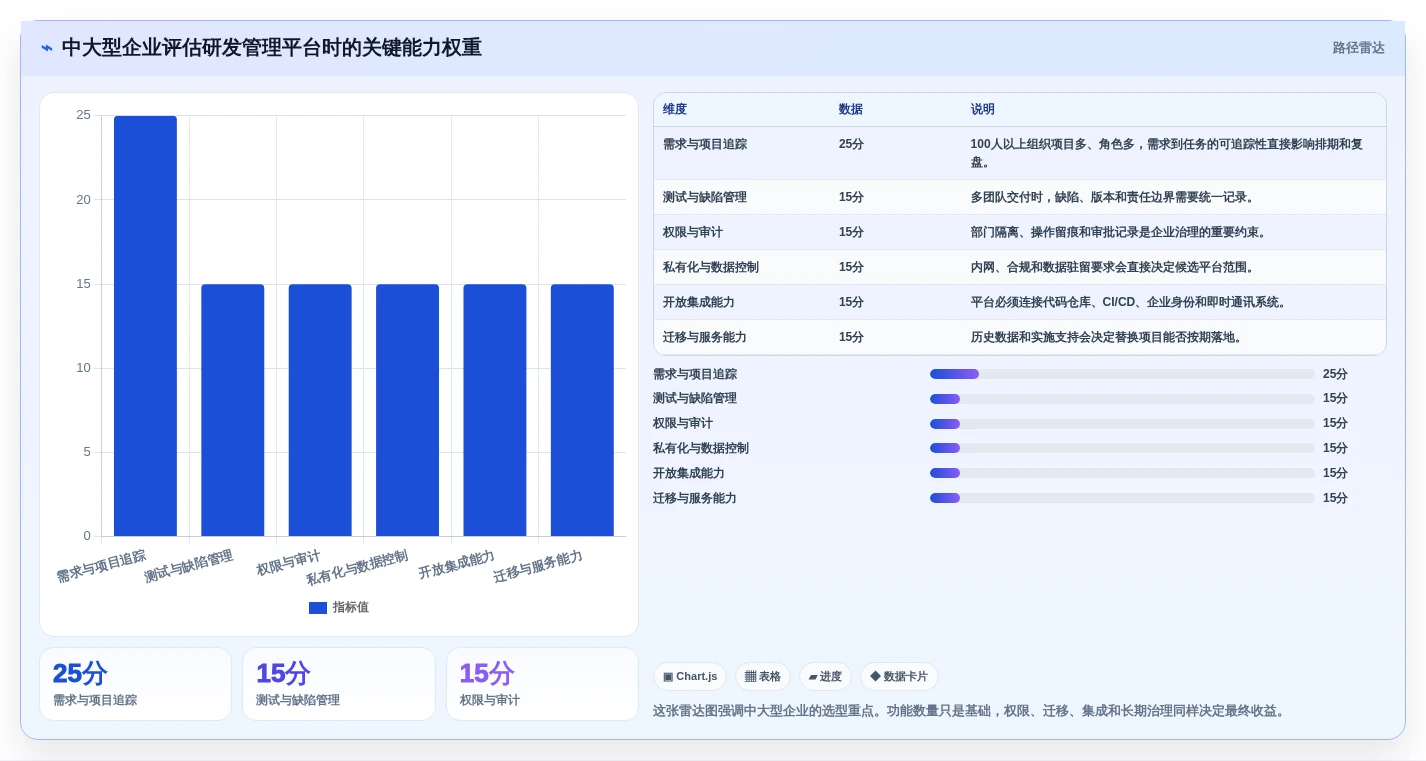Select the 权限与审计 bar in chart
The width and height of the screenshot is (1426, 761).
[x=320, y=410]
